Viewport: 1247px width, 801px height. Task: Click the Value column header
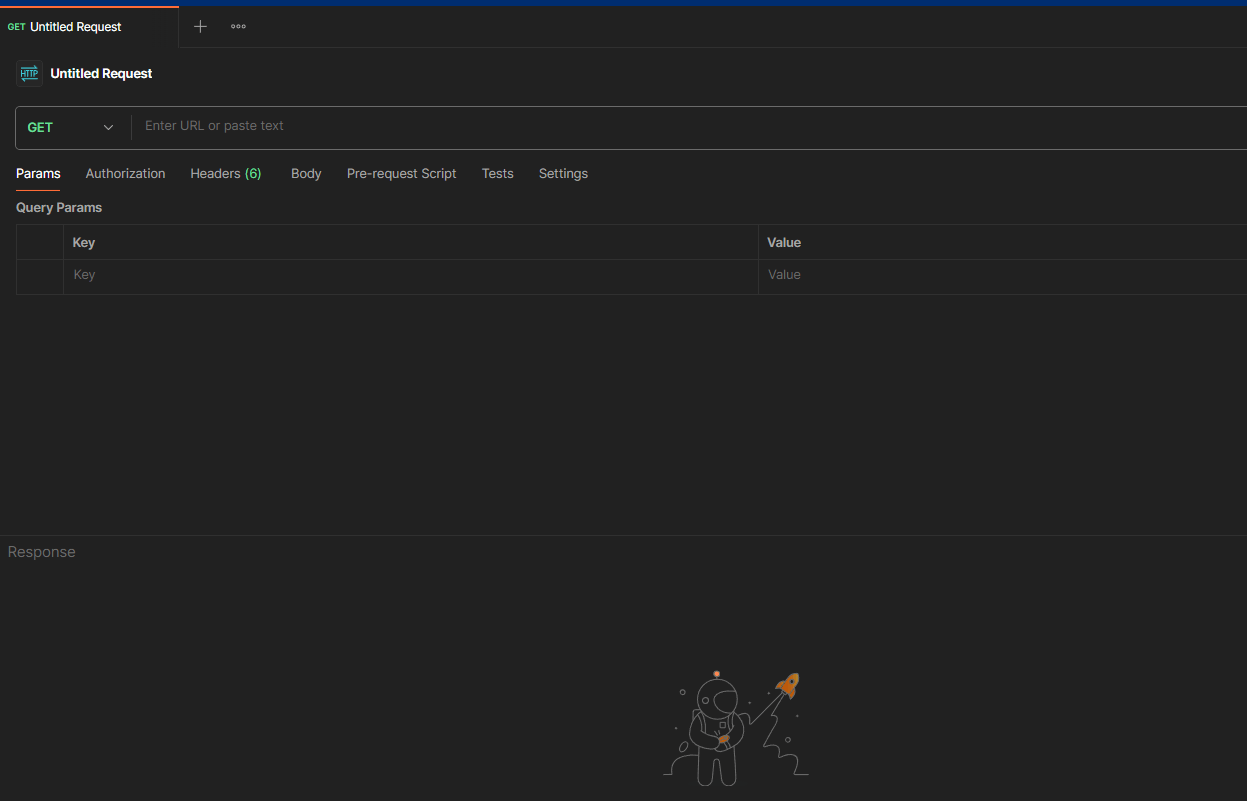[784, 242]
